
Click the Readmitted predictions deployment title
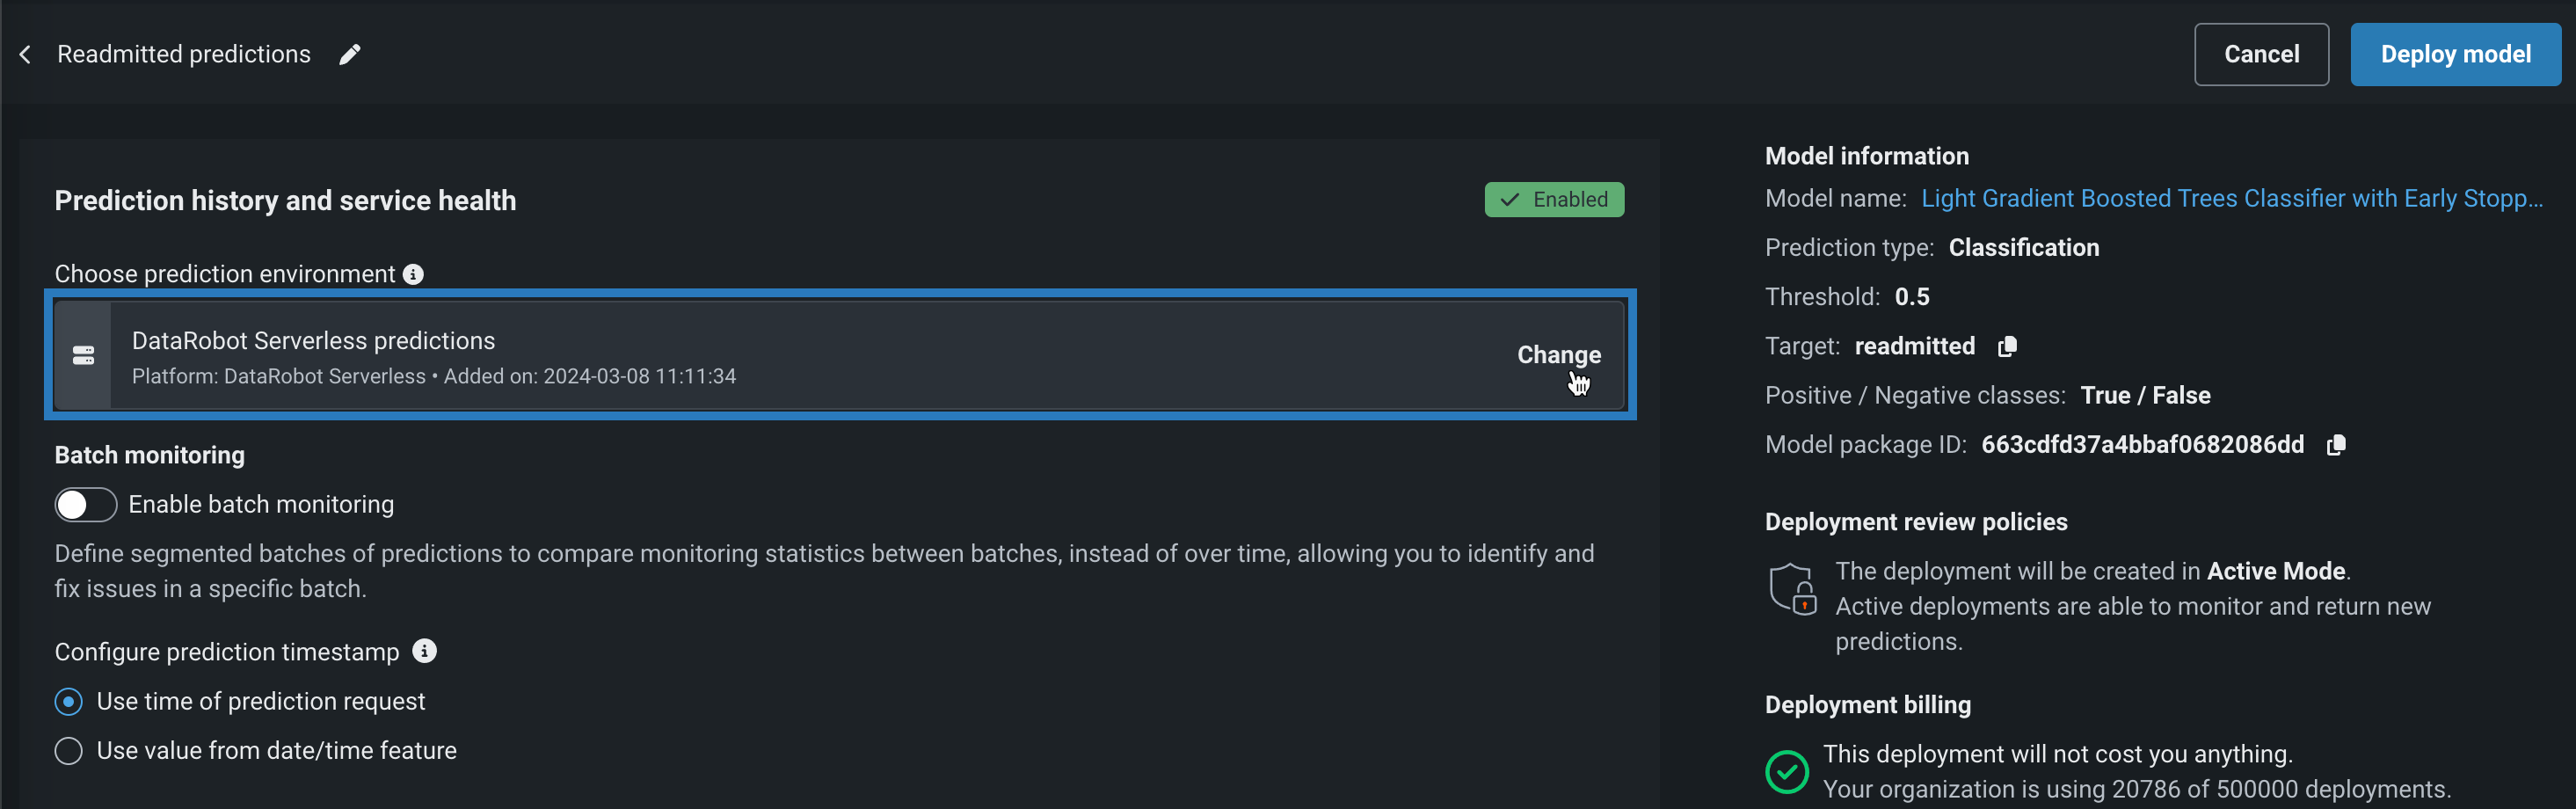(184, 54)
